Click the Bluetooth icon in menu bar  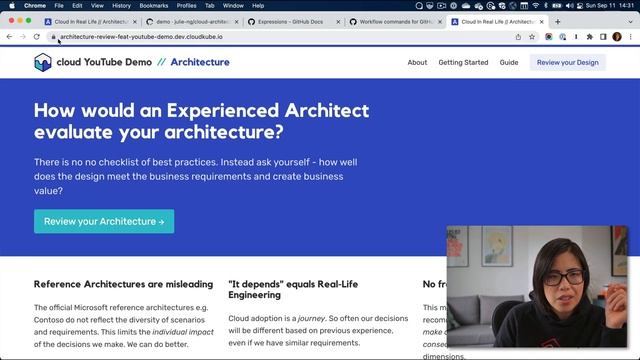click(546, 6)
